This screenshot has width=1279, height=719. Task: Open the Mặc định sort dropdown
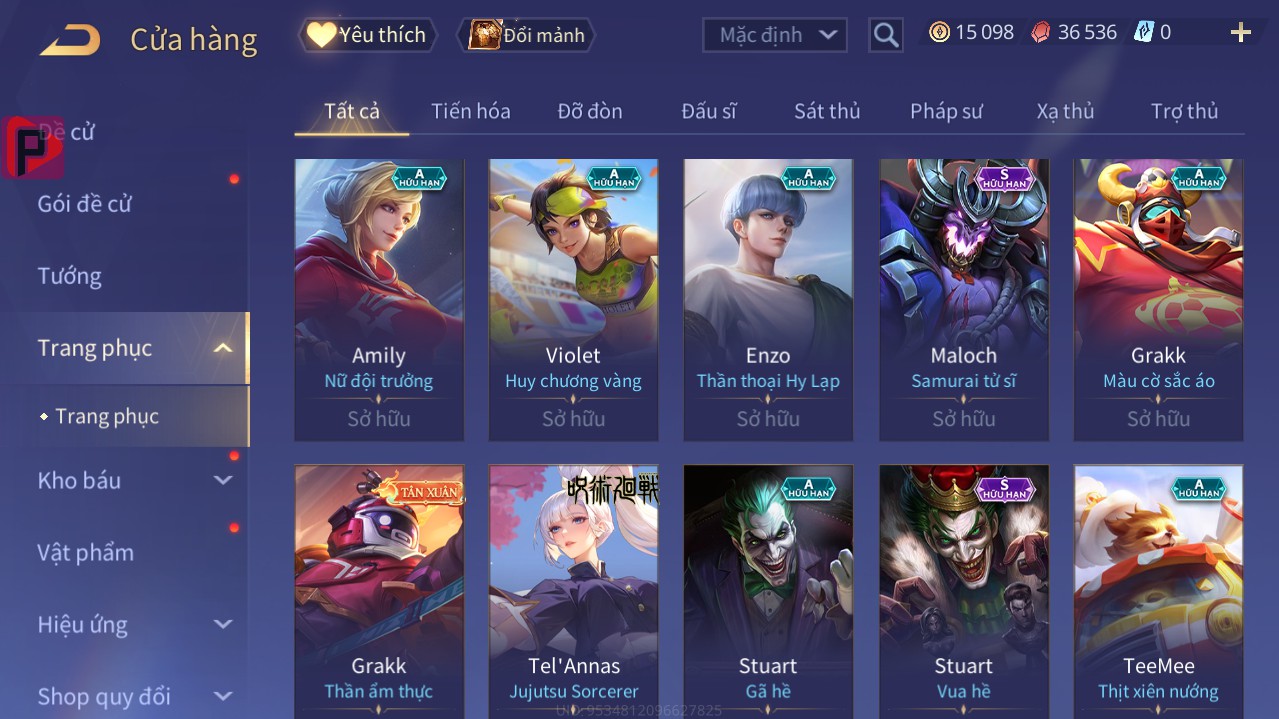pyautogui.click(x=775, y=35)
